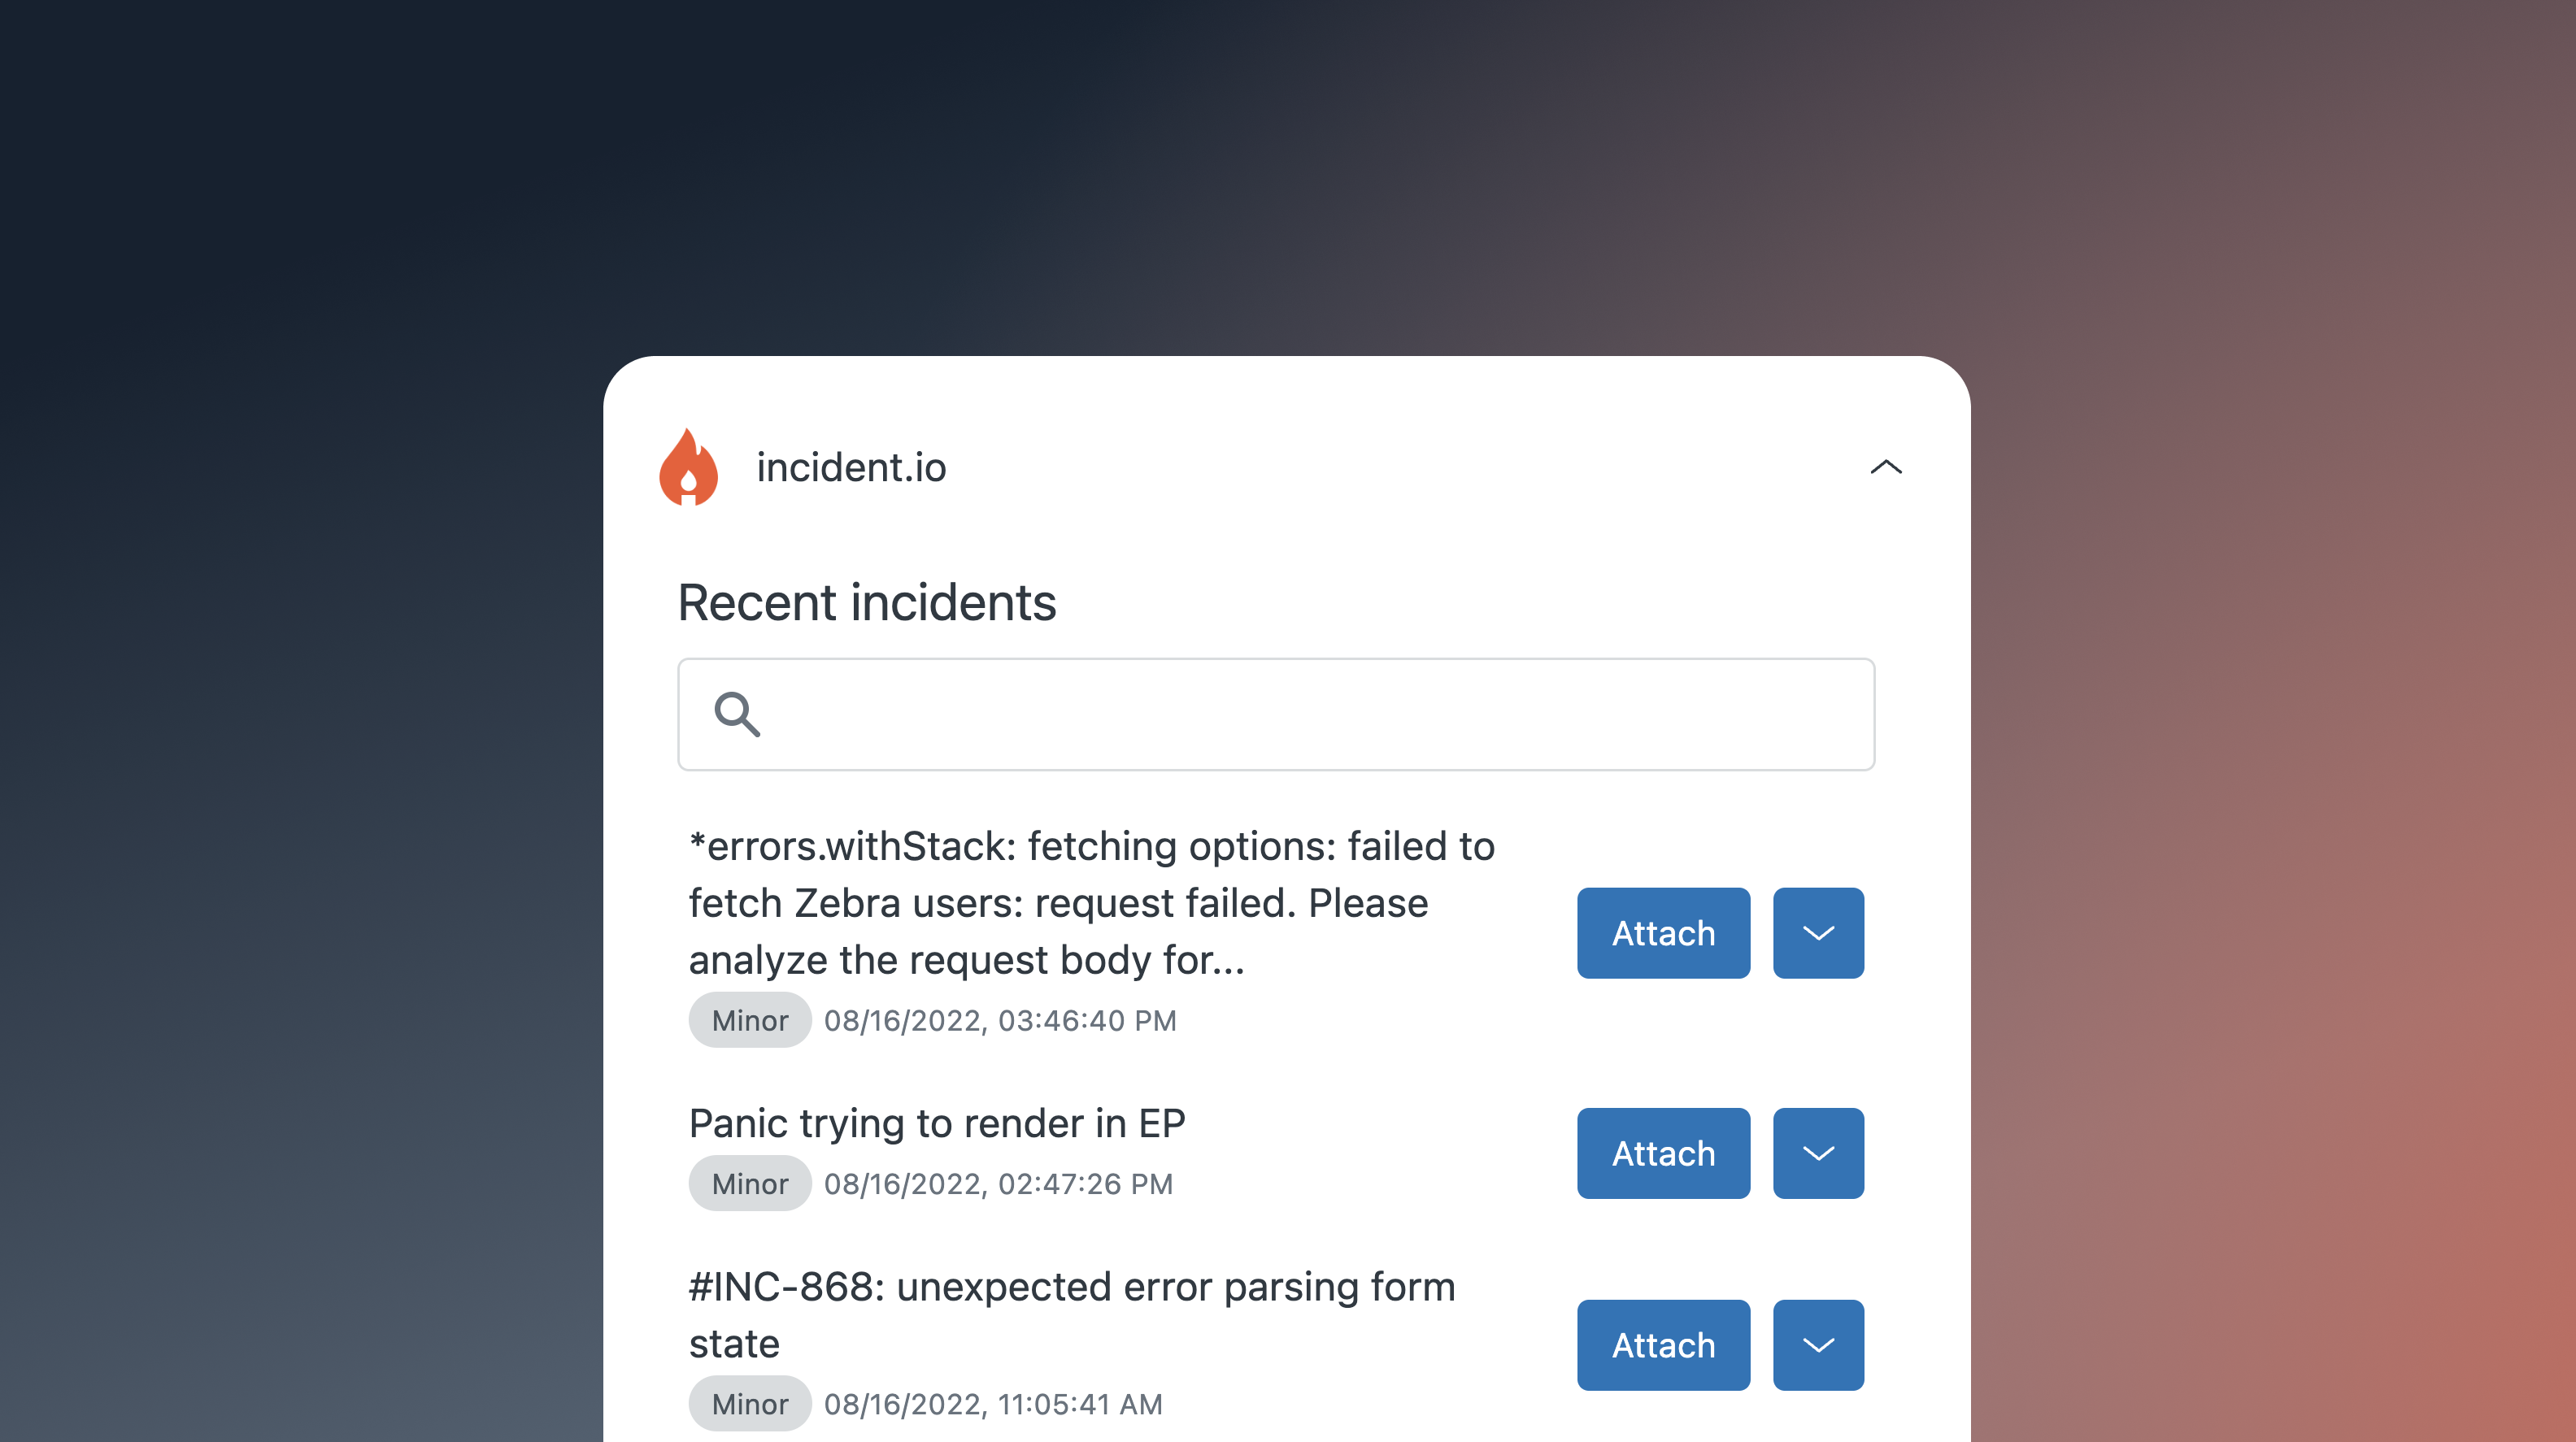
Task: Open the errors.withStack fetching options incident title
Action: [x=1092, y=903]
